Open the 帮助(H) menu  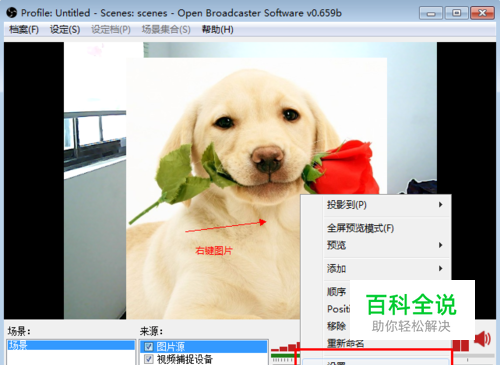218,30
